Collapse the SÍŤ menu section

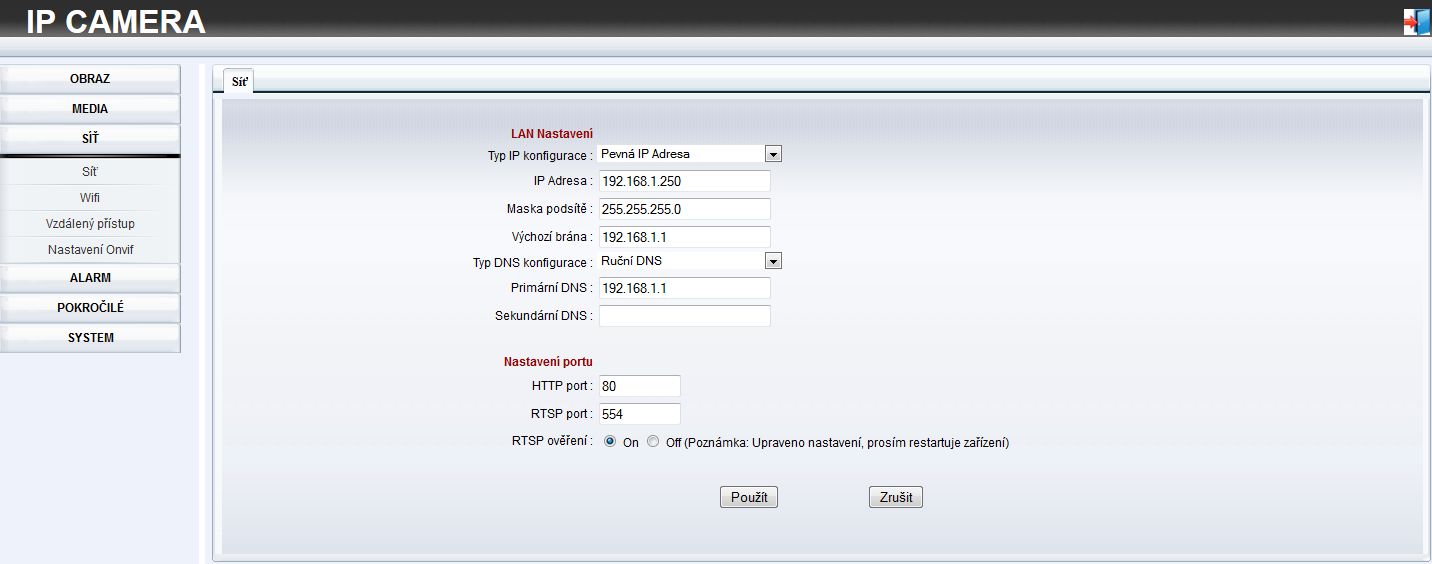90,139
